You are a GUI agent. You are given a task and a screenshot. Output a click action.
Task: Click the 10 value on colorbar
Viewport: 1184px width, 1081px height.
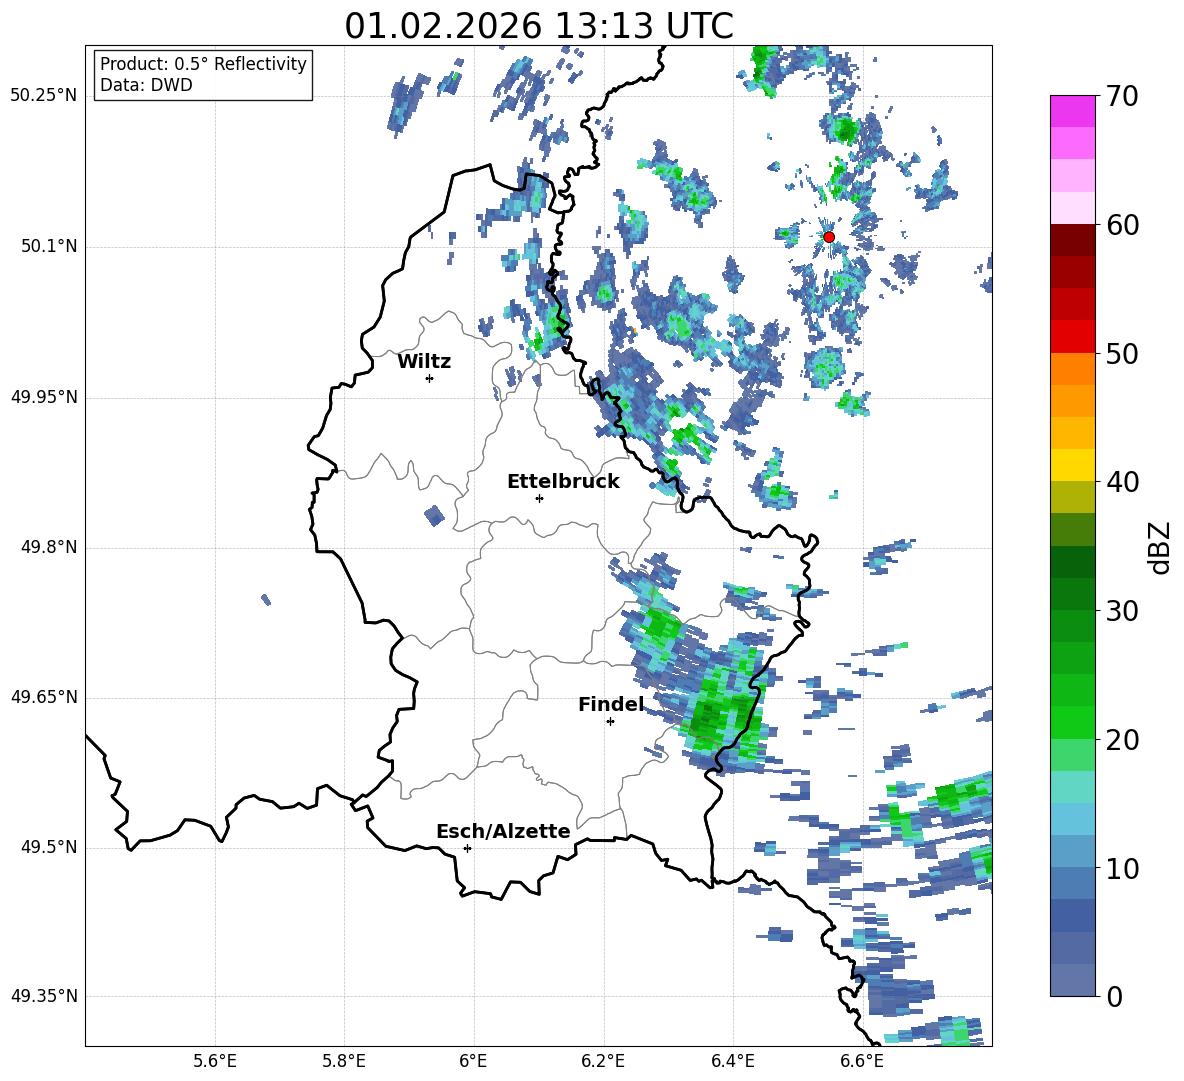coord(1122,868)
